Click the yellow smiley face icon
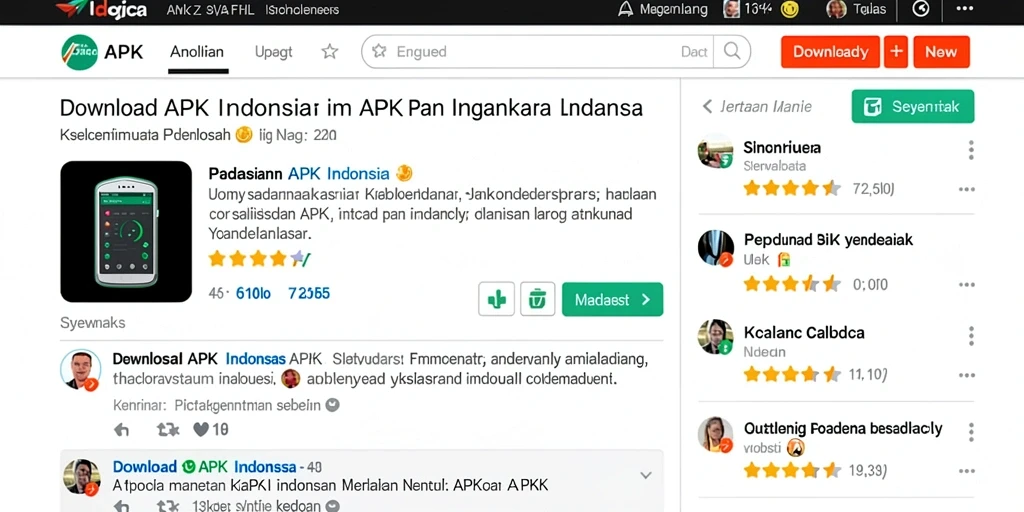The width and height of the screenshot is (1024, 512). [790, 9]
